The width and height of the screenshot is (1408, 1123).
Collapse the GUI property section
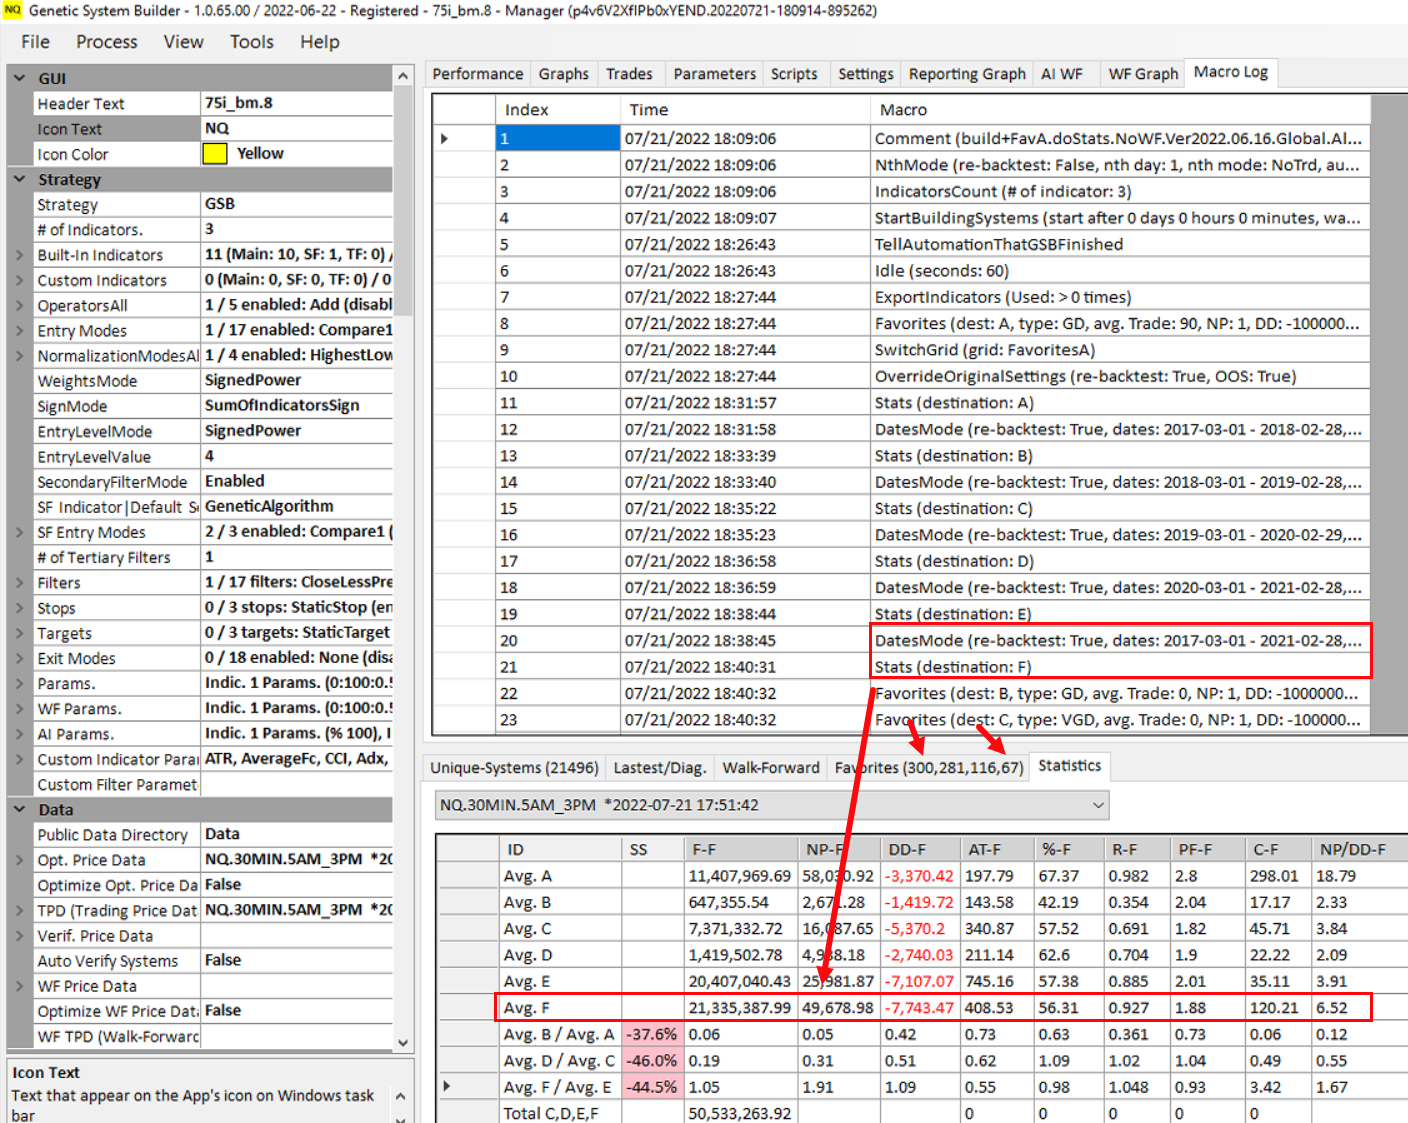(x=19, y=78)
